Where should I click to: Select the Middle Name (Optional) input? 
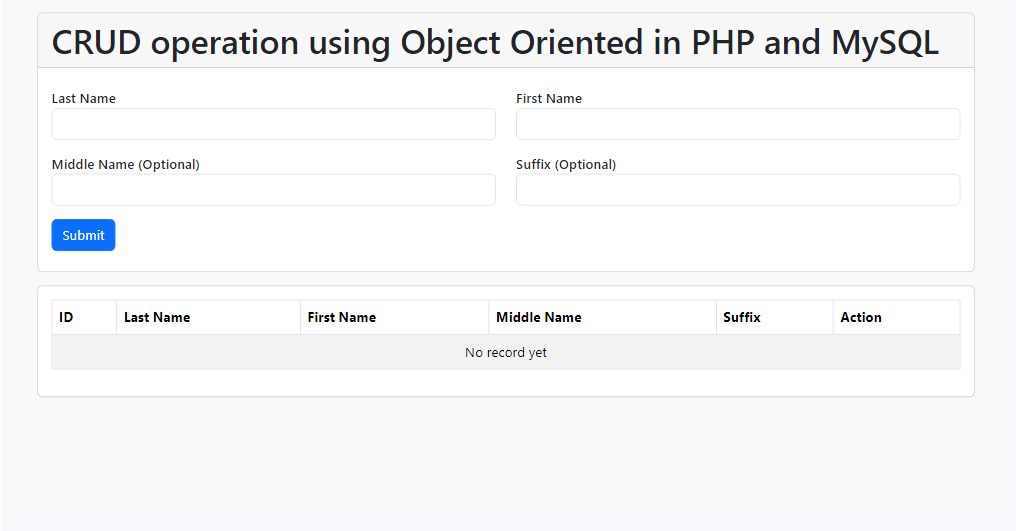pos(273,190)
